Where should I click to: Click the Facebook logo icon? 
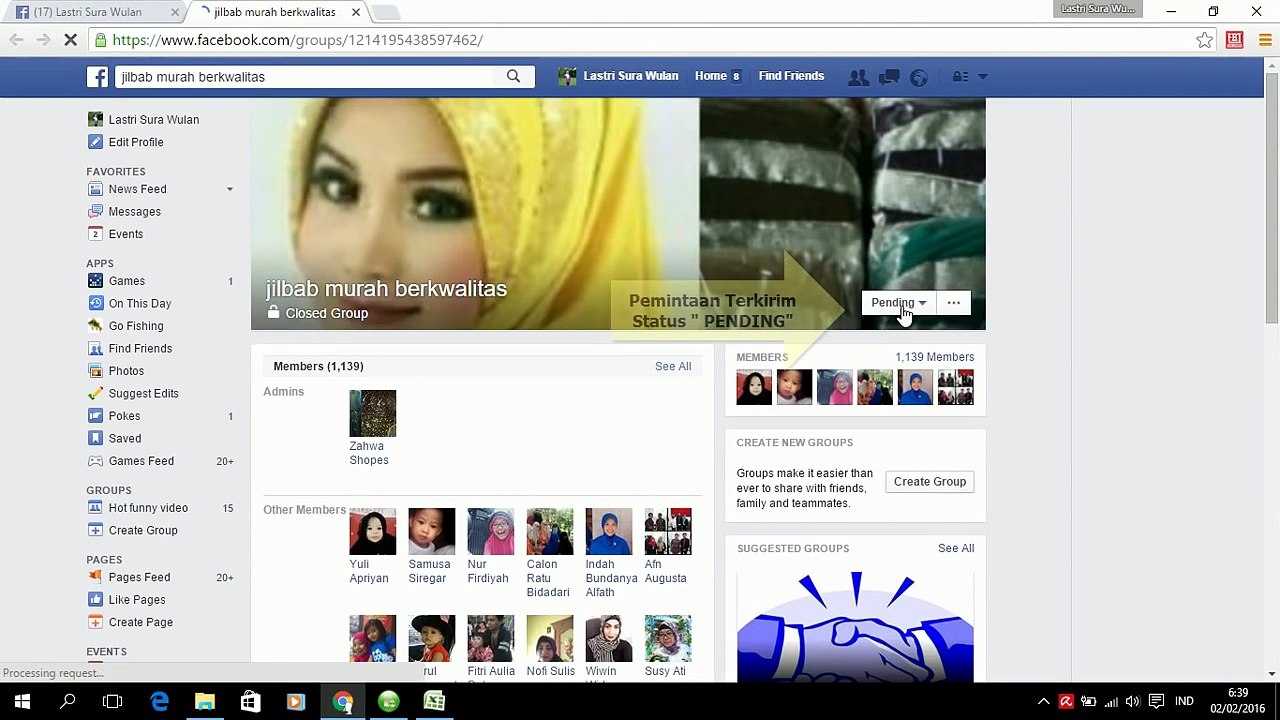(97, 77)
